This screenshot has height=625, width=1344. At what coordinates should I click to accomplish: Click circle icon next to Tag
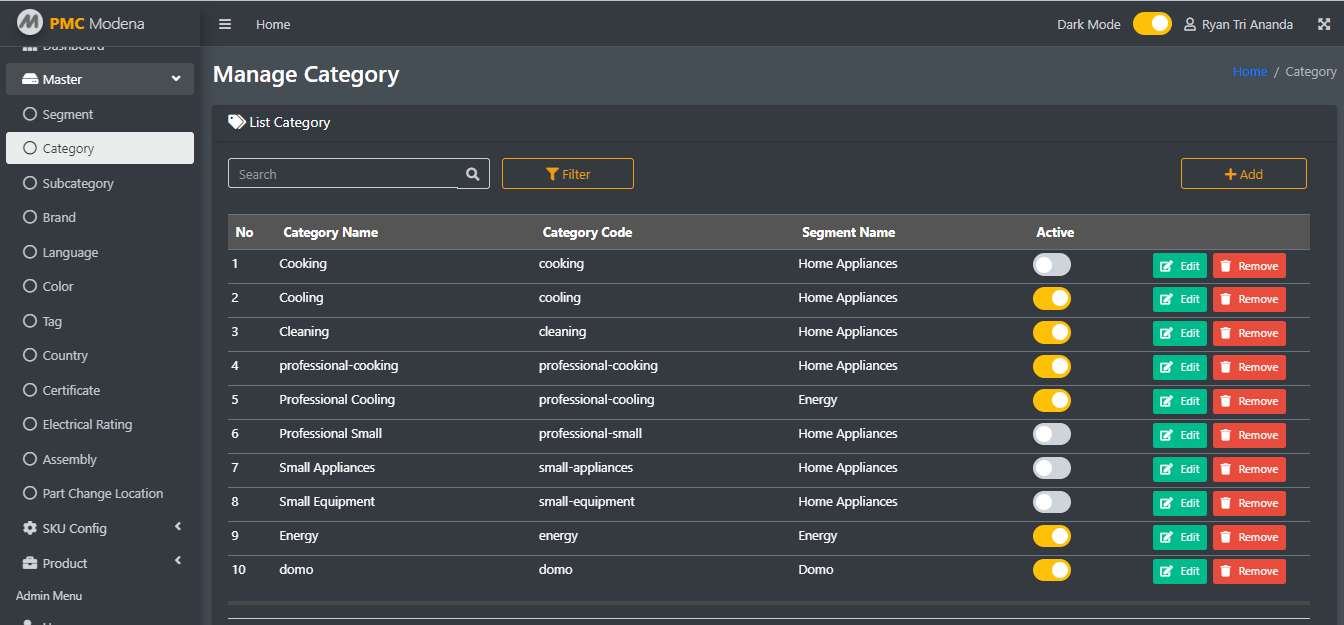30,321
